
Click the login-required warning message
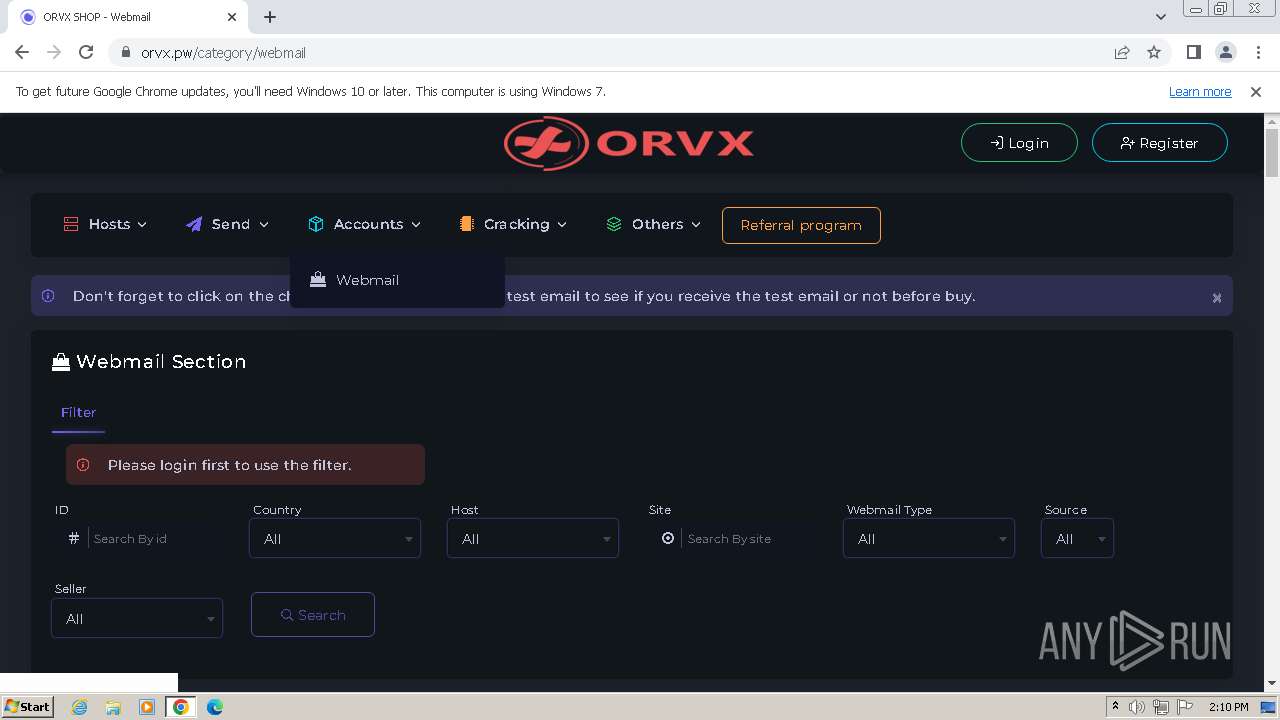(245, 465)
